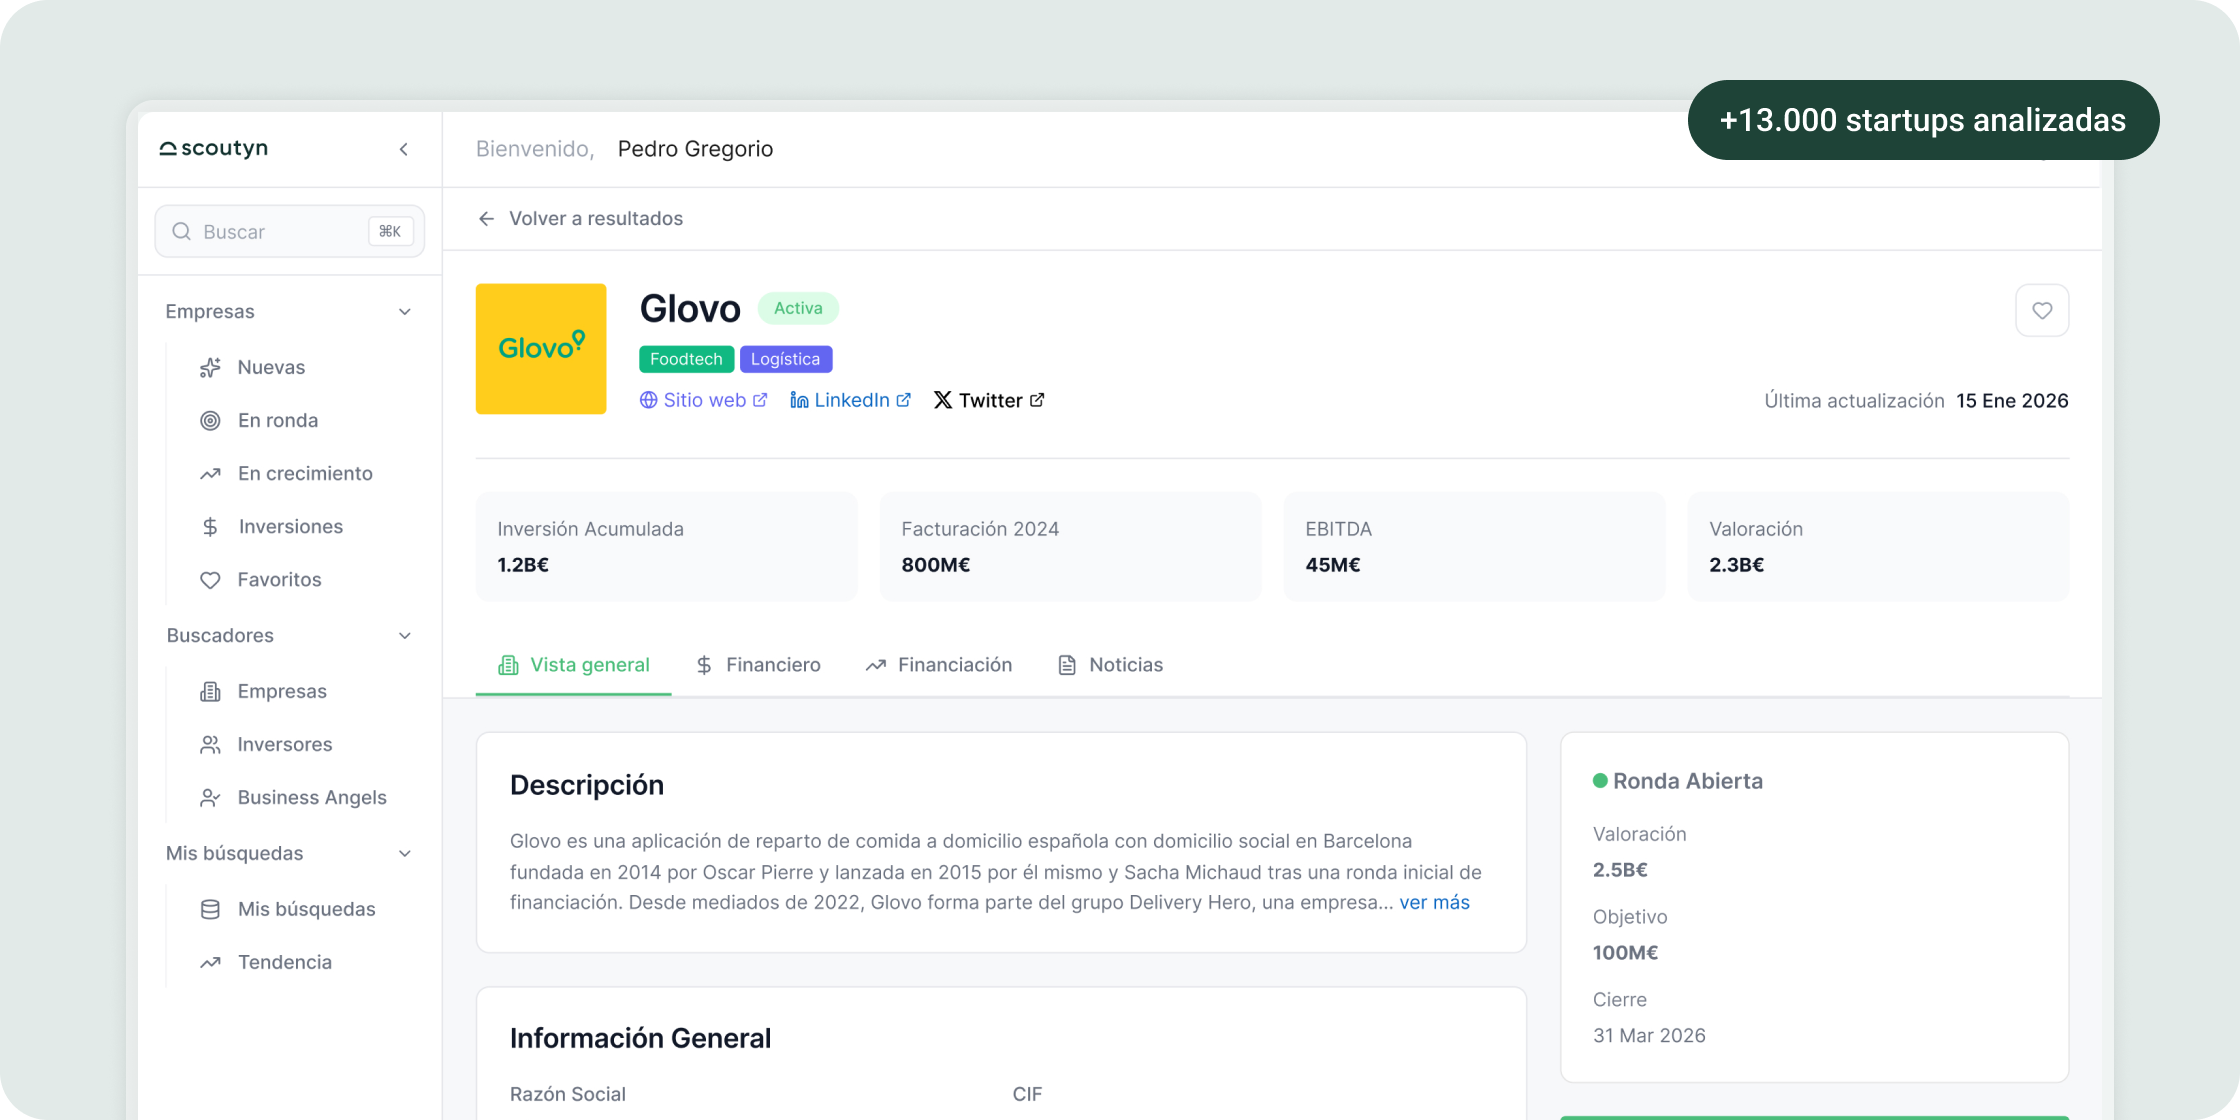Focus the Buscar search field

point(290,231)
